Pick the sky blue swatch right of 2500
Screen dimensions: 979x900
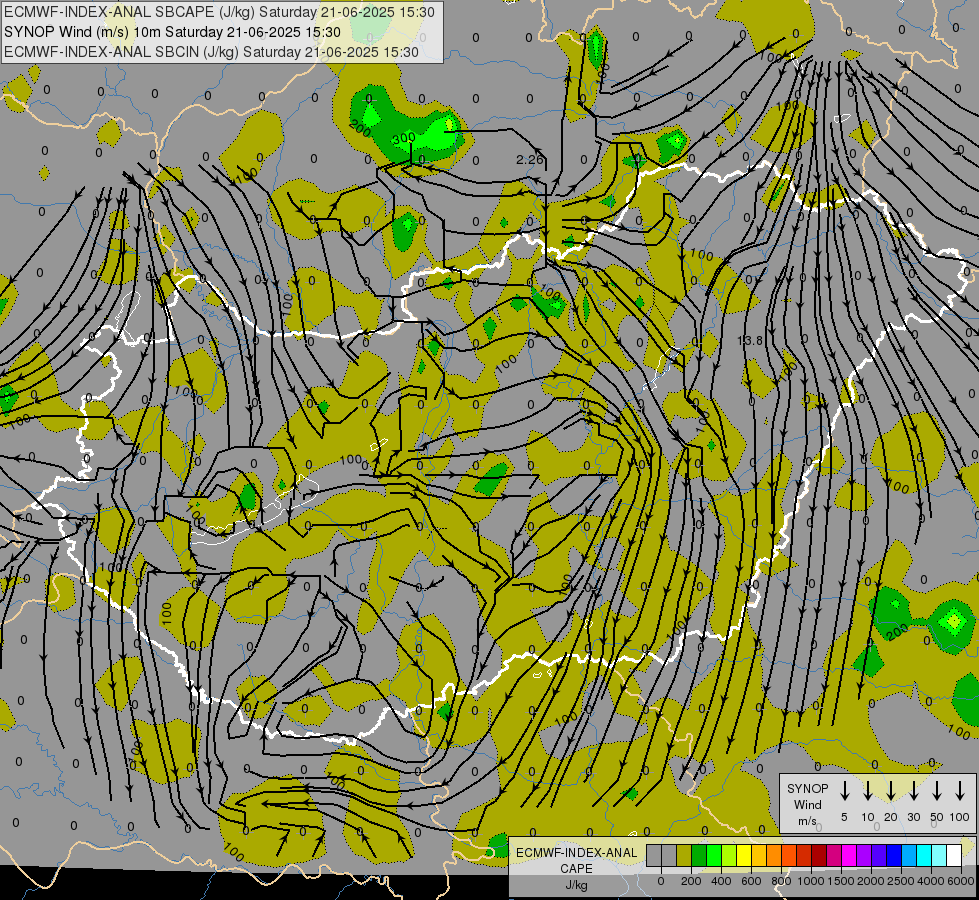tap(910, 855)
